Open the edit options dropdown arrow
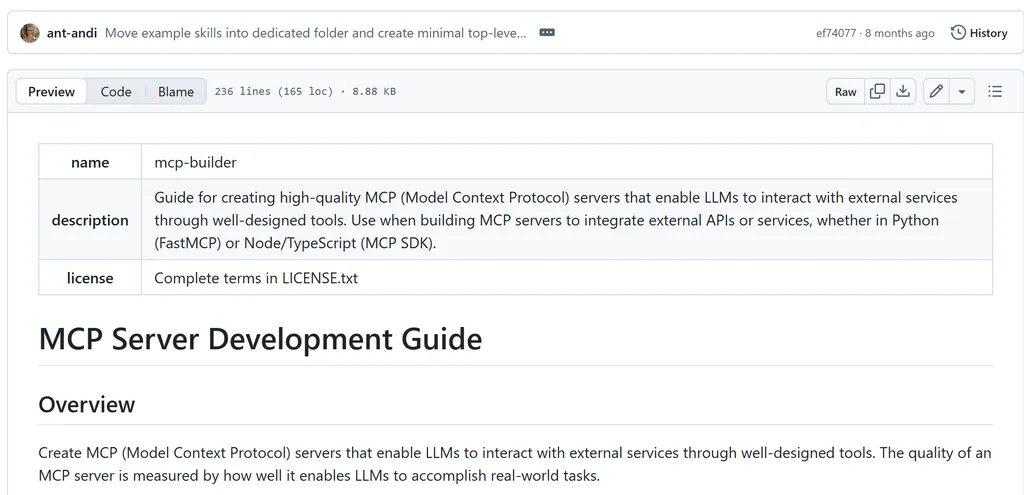1024x495 pixels. (962, 91)
